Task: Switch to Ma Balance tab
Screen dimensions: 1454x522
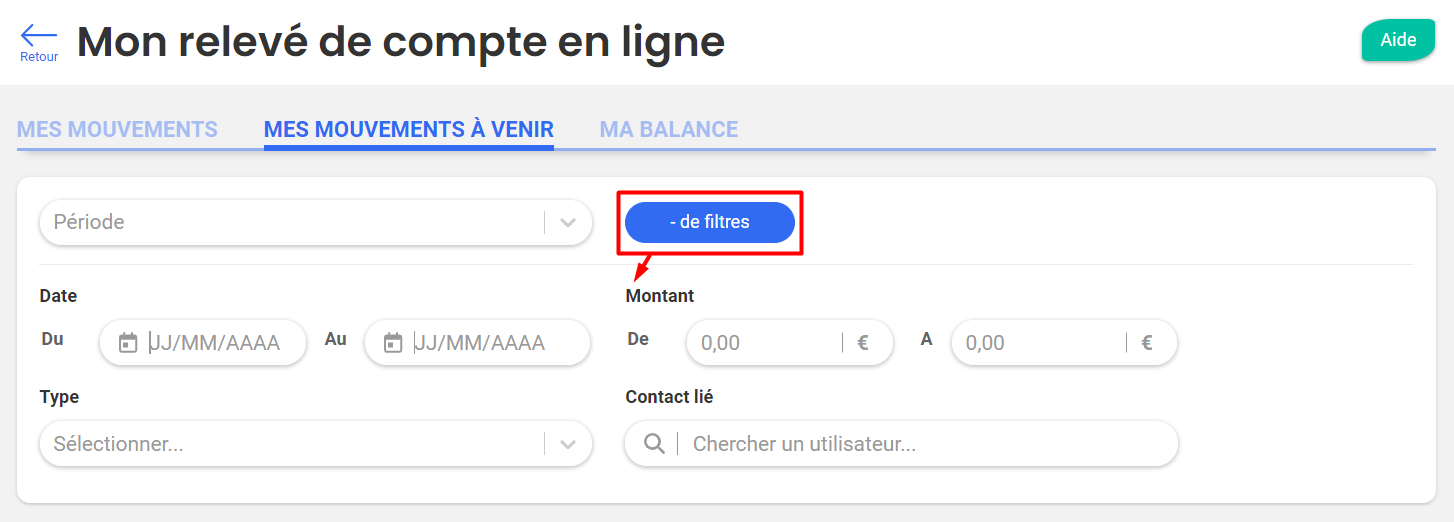Action: tap(669, 129)
